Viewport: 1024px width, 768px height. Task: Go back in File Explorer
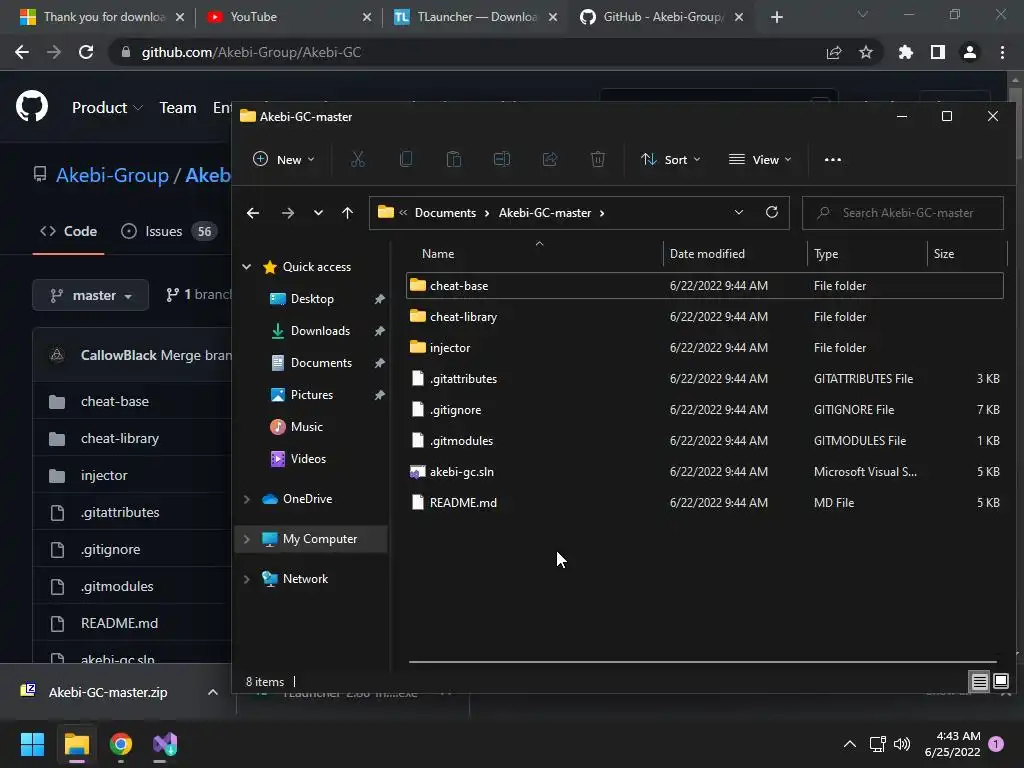(253, 213)
